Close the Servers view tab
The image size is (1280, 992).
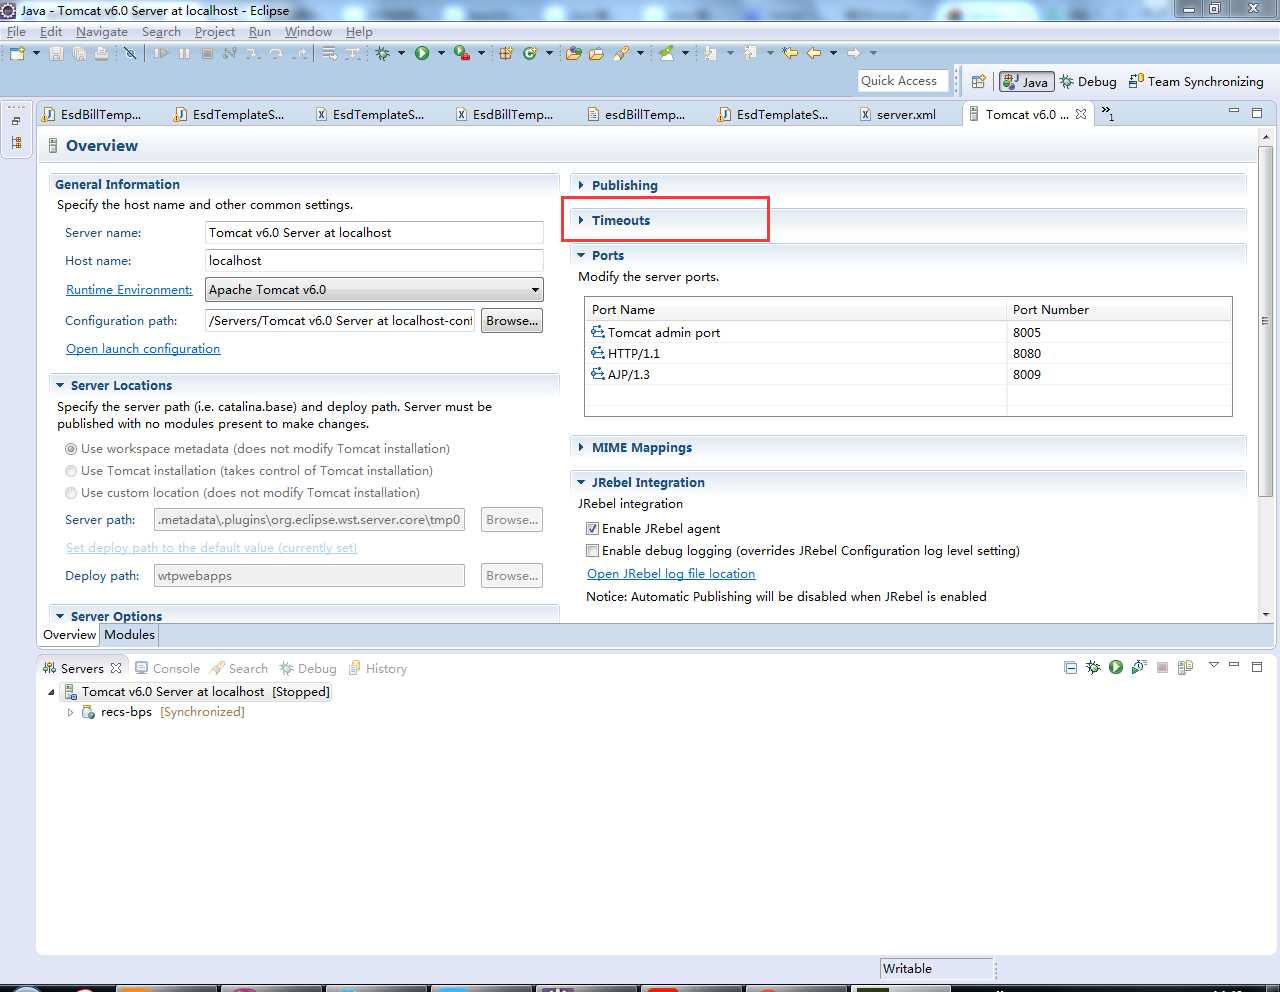point(116,668)
